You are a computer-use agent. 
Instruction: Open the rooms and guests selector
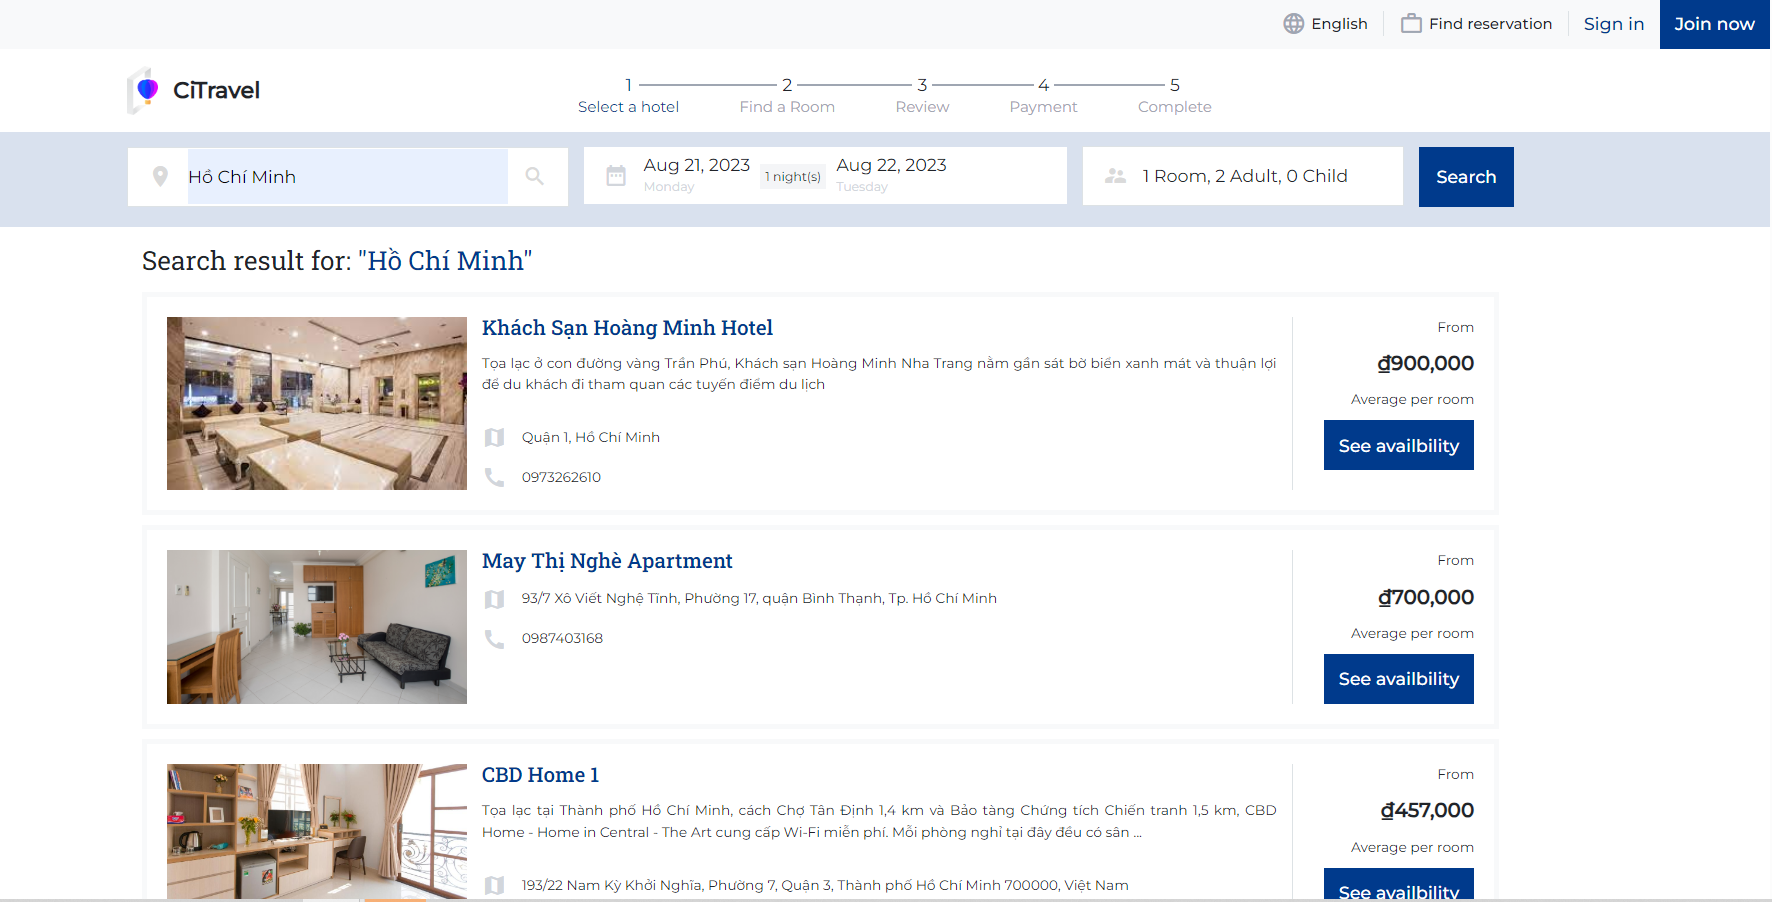click(x=1244, y=176)
